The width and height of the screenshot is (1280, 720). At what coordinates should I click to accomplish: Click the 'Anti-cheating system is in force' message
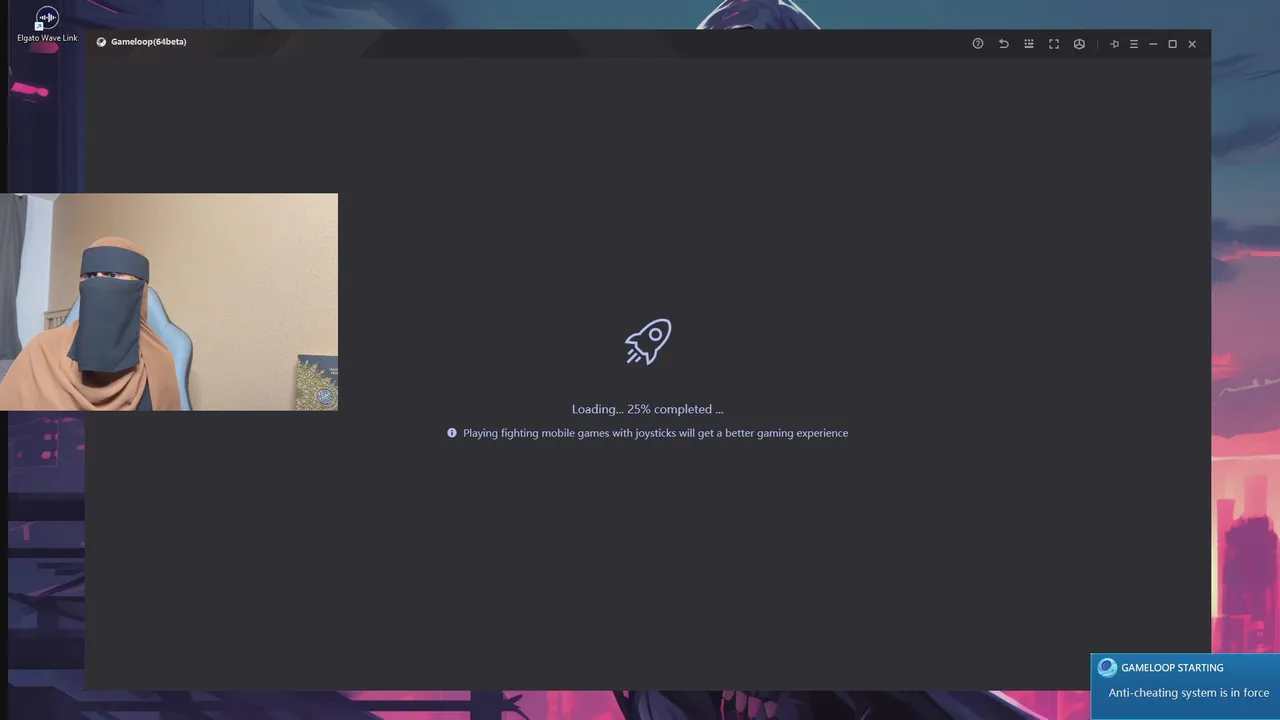1188,693
